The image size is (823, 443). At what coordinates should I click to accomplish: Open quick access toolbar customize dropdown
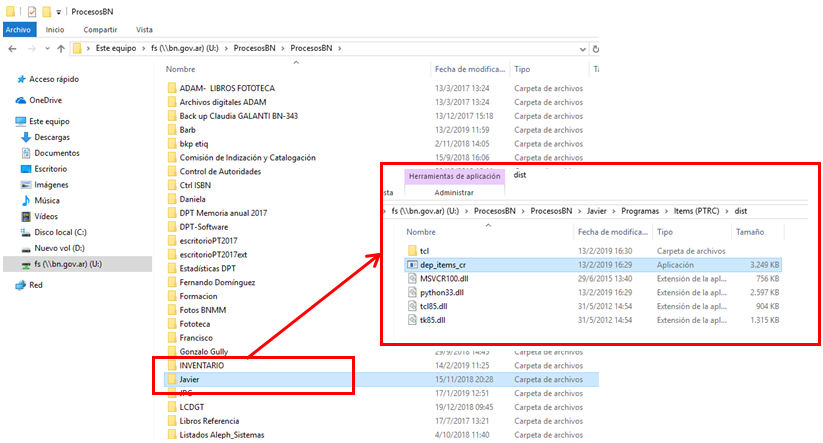pyautogui.click(x=58, y=12)
